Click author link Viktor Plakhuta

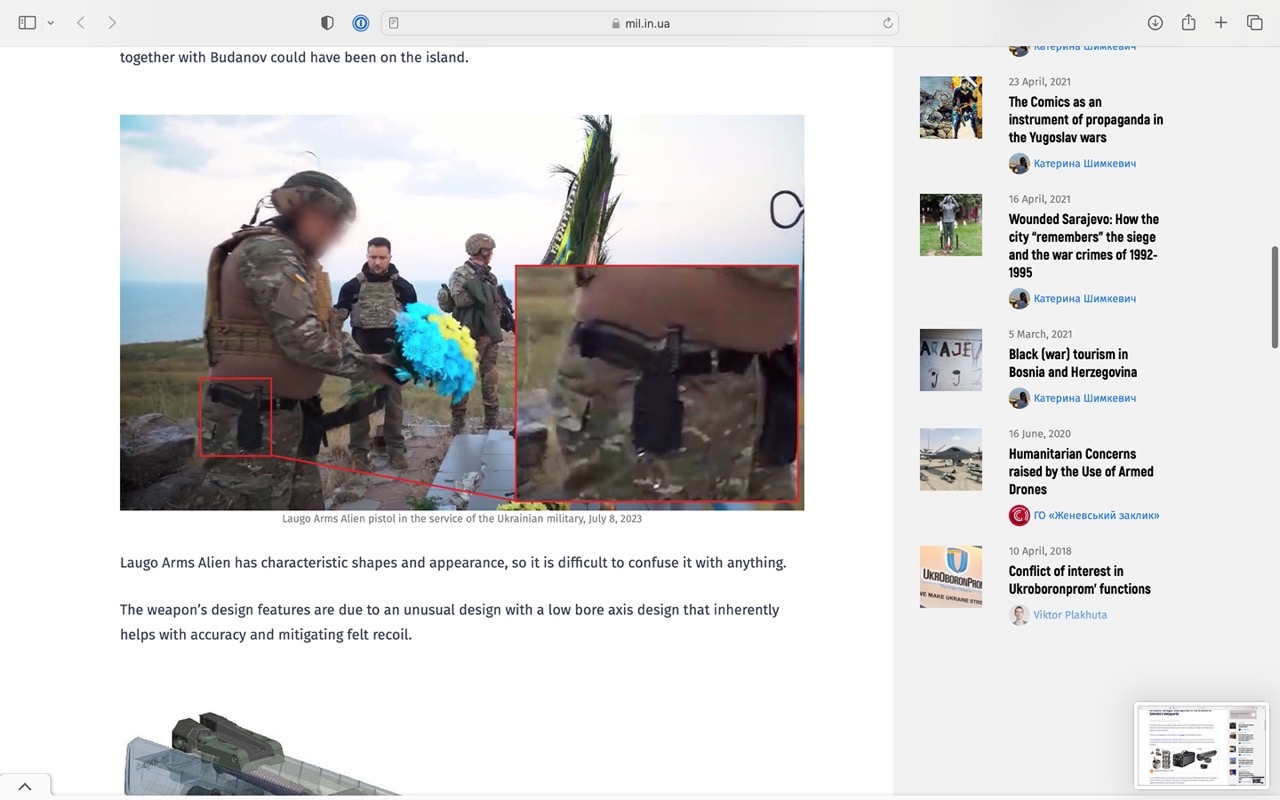pos(1069,615)
